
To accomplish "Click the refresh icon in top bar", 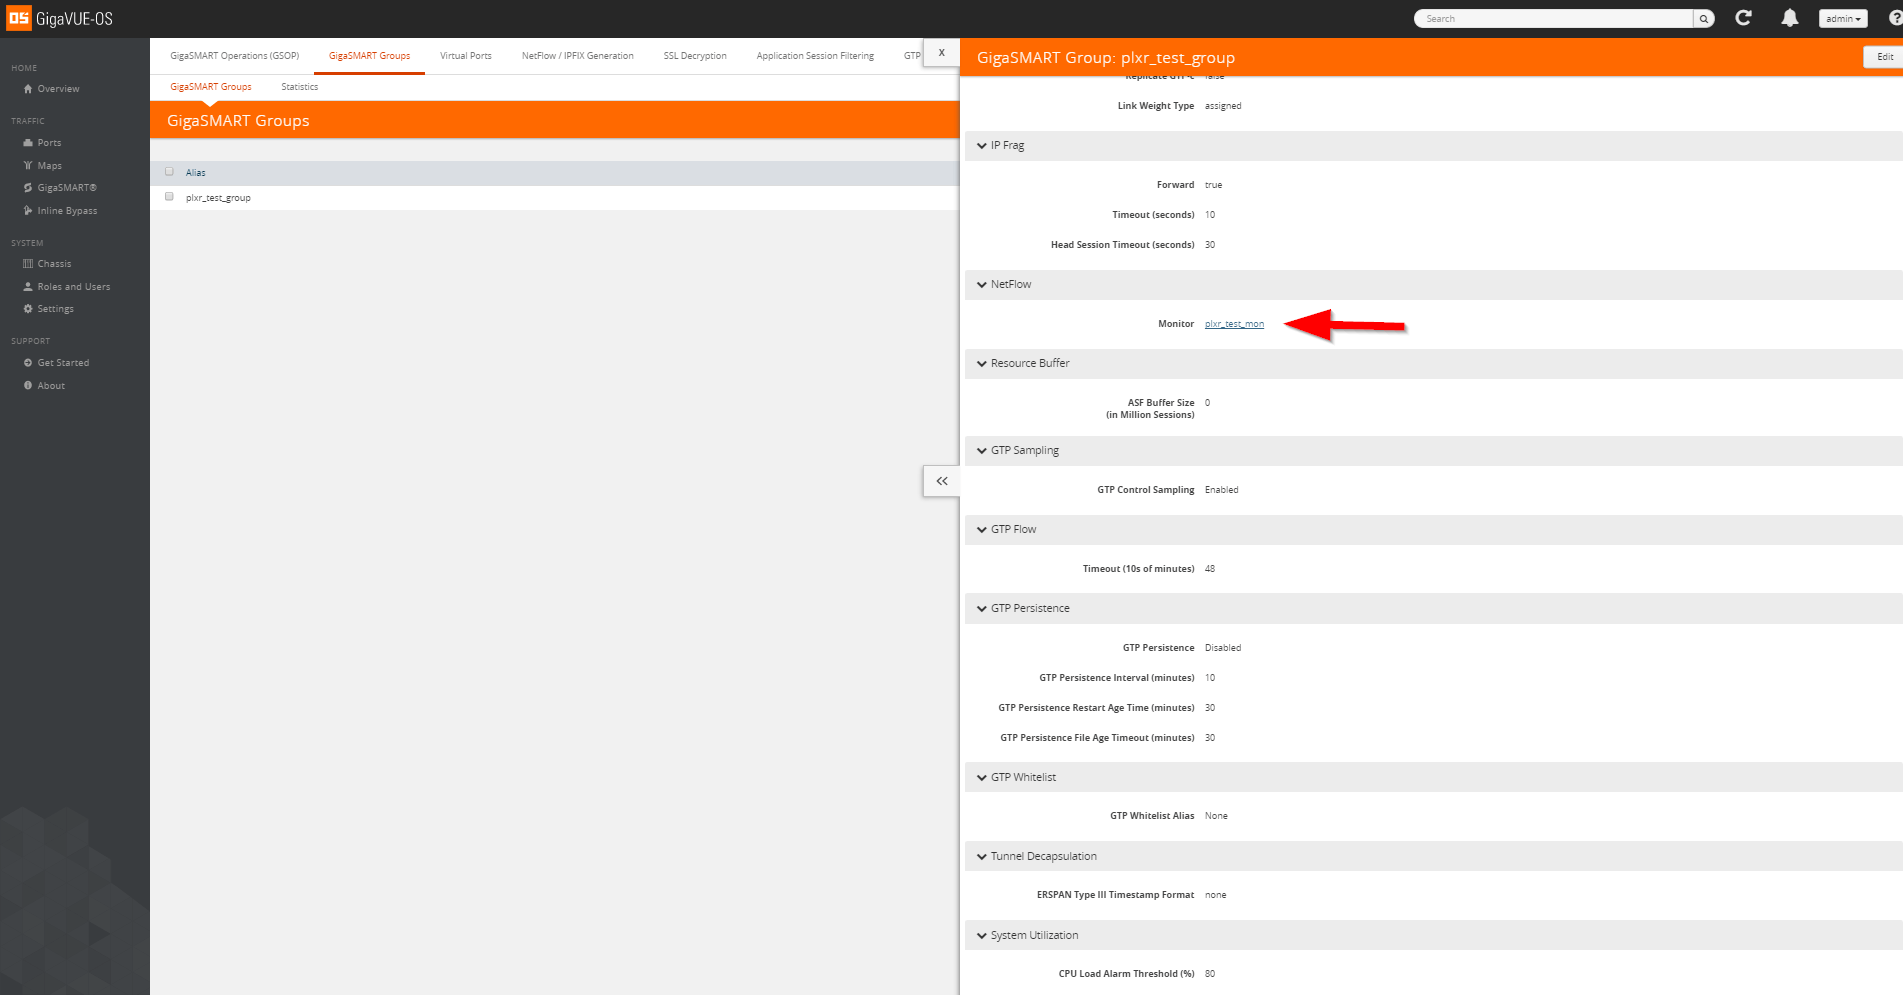I will (x=1743, y=18).
